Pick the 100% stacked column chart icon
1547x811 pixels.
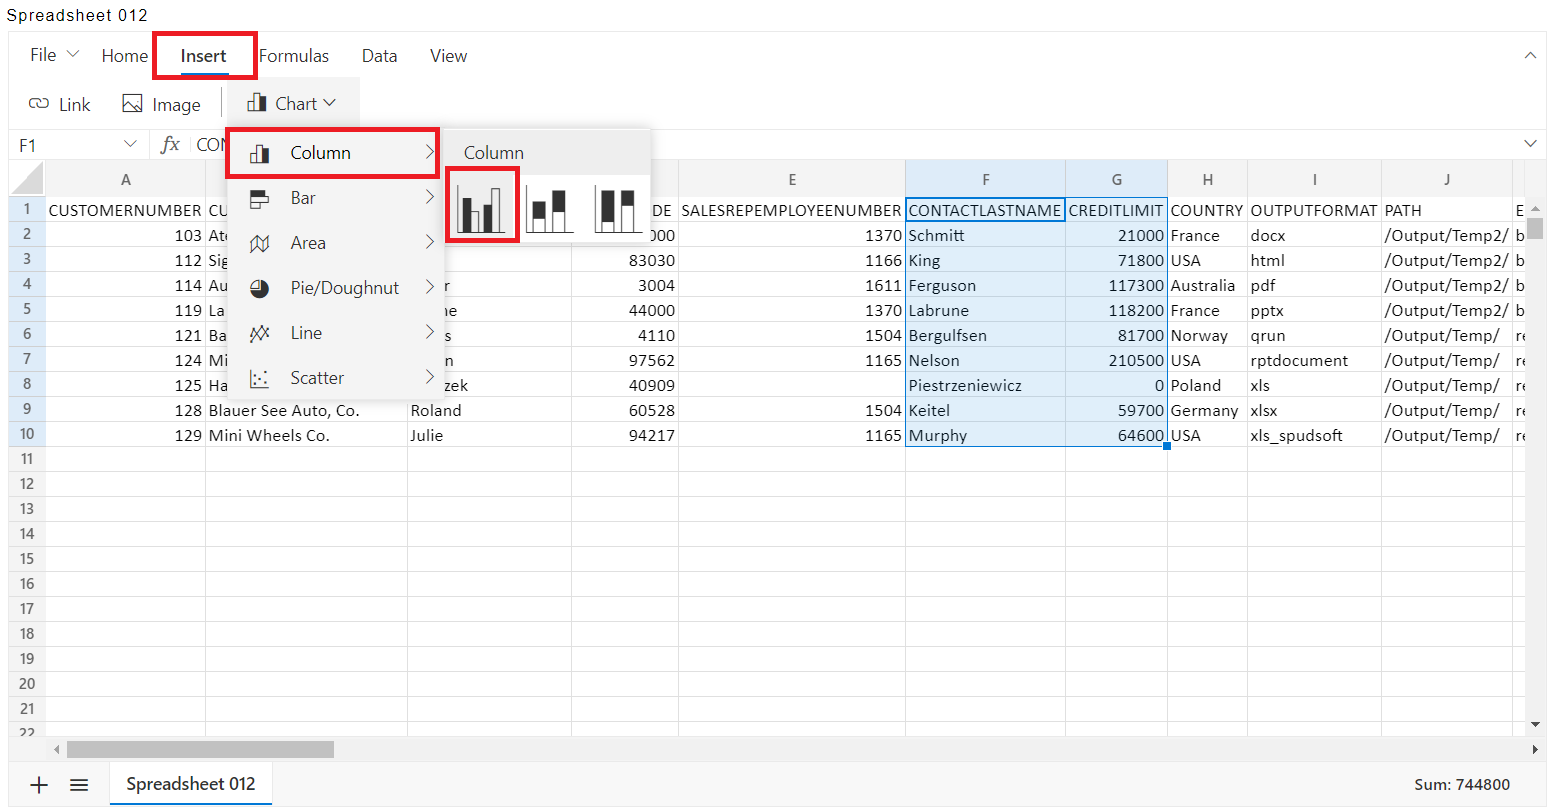[x=617, y=208]
